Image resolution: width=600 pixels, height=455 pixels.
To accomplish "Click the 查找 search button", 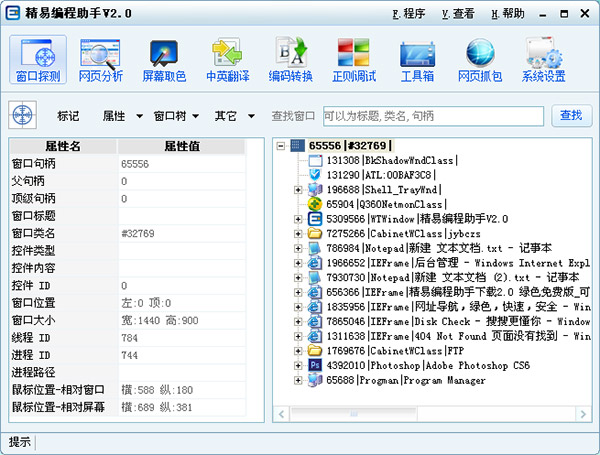I will pyautogui.click(x=571, y=115).
